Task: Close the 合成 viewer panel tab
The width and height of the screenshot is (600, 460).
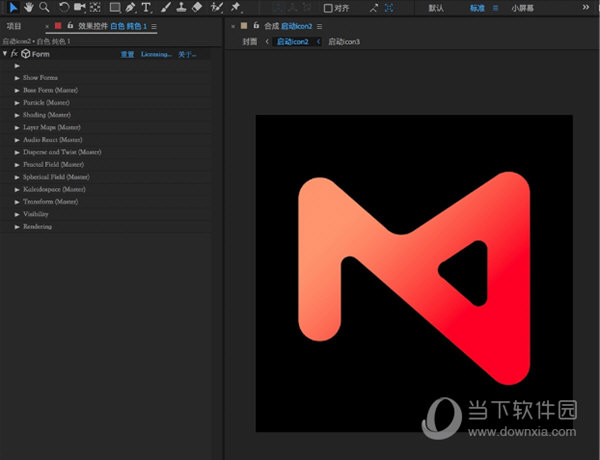Action: [233, 26]
